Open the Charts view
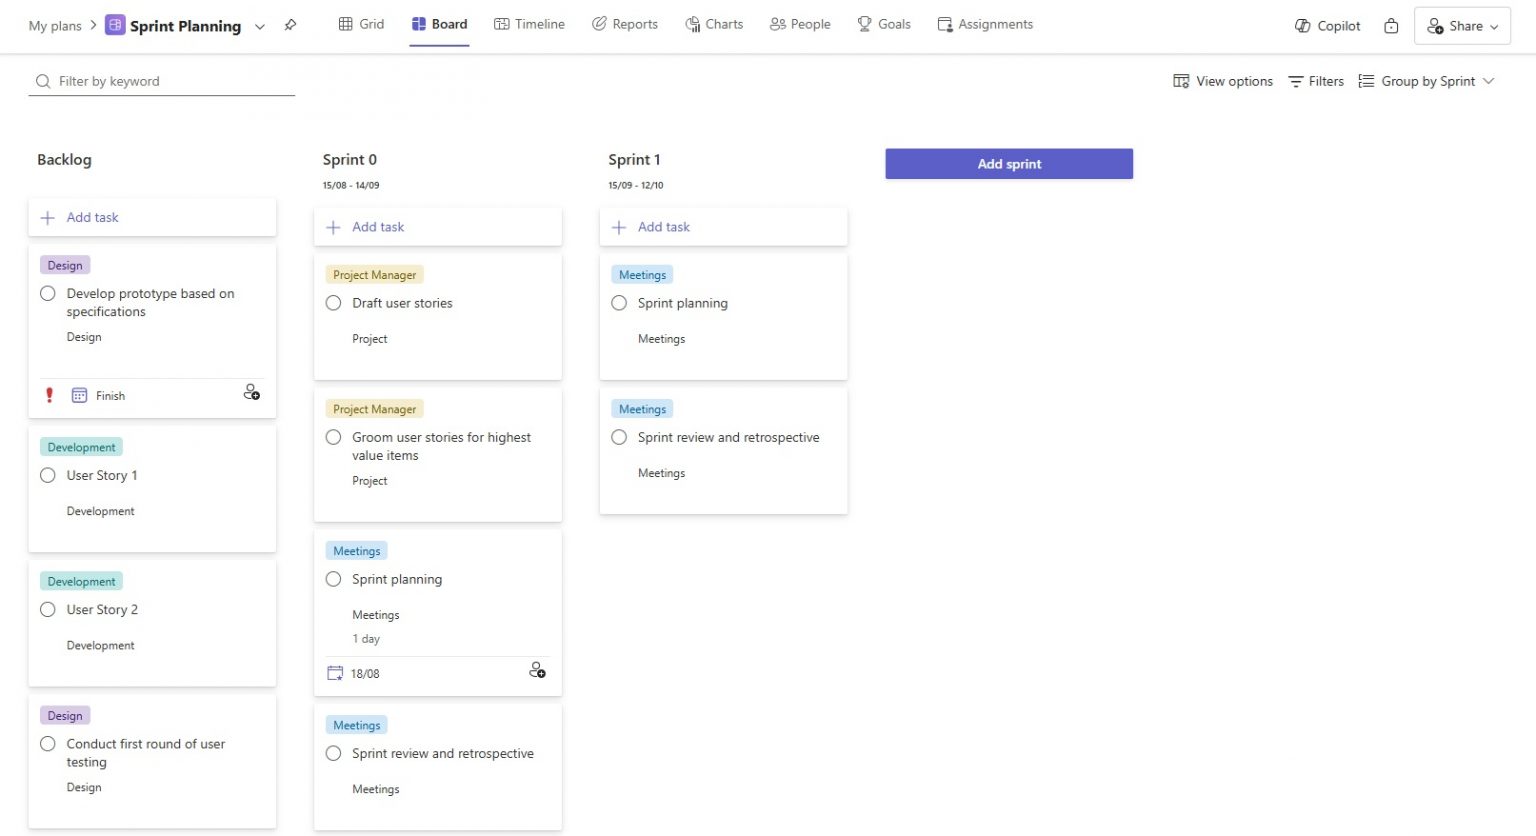Viewport: 1536px width, 836px height. point(713,24)
